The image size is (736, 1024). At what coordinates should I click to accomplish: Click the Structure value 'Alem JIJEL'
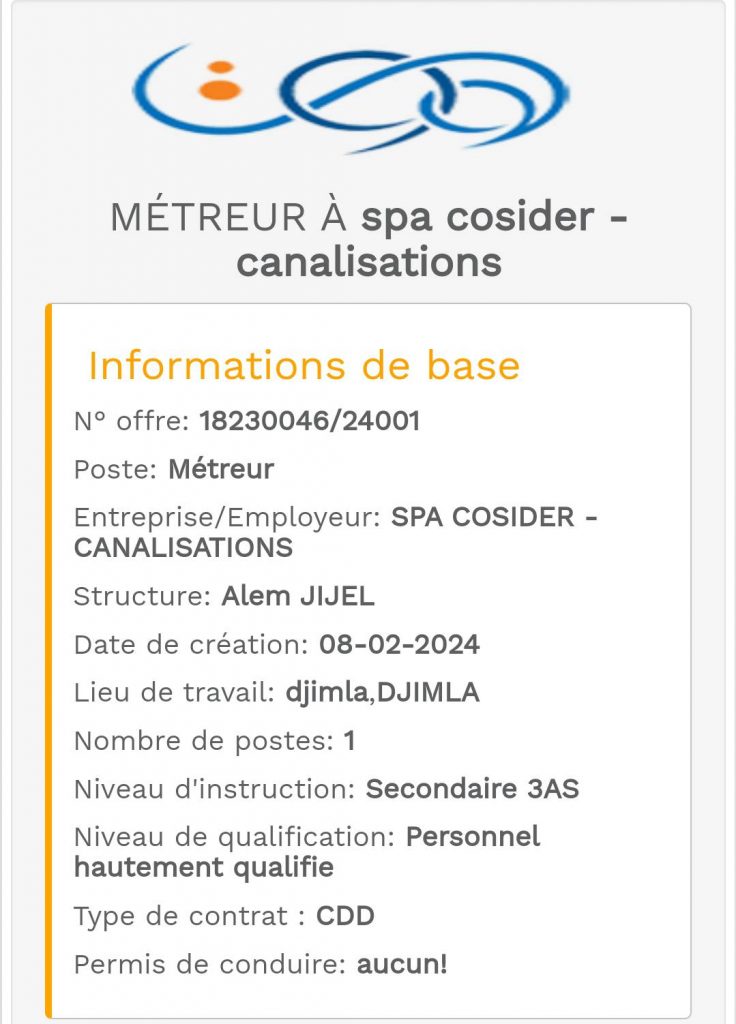coord(298,596)
